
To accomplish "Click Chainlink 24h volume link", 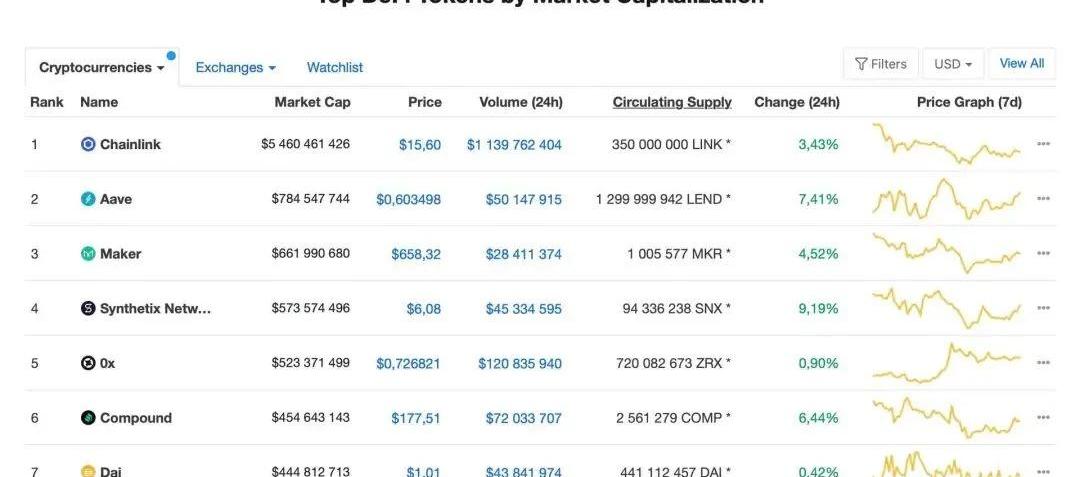I will pos(514,145).
